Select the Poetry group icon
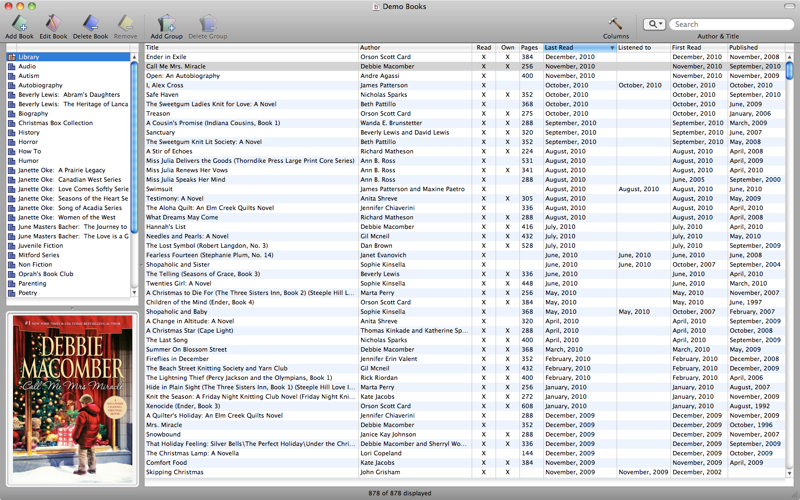Viewport: 800px width, 500px height. 12,293
